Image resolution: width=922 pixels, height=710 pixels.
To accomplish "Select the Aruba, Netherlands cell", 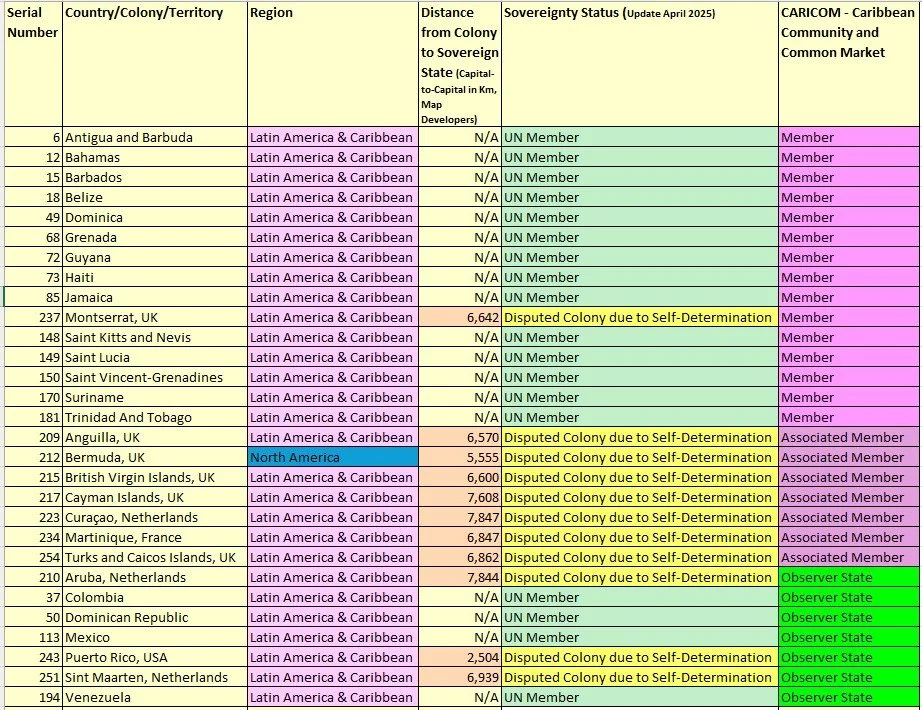I will [155, 577].
